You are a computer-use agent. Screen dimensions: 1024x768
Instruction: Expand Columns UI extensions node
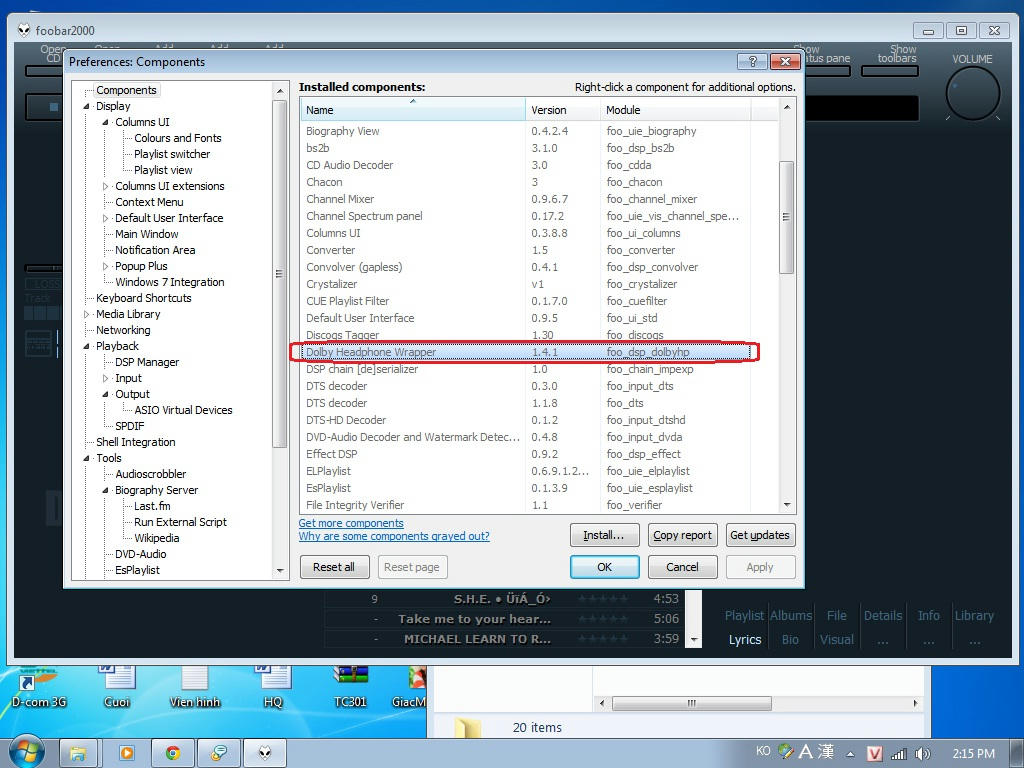coord(105,186)
